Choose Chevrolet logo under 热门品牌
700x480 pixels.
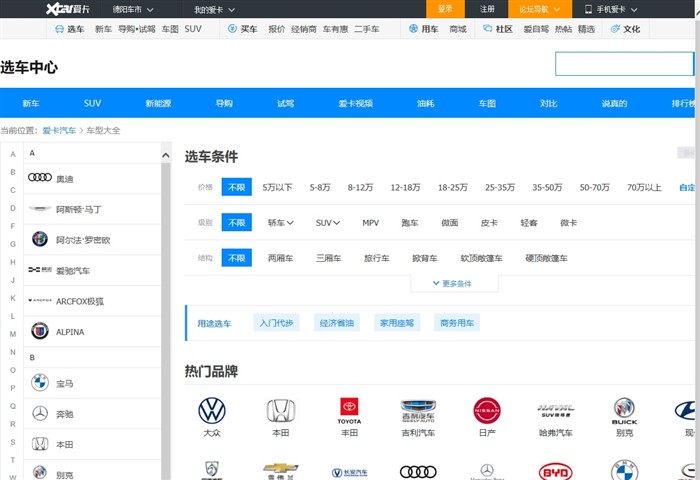coord(280,470)
